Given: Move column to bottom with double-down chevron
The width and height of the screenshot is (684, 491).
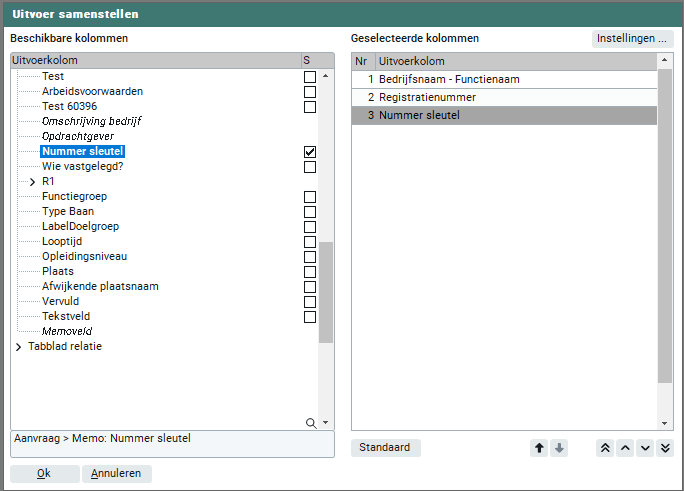Looking at the screenshot, I should click(666, 448).
